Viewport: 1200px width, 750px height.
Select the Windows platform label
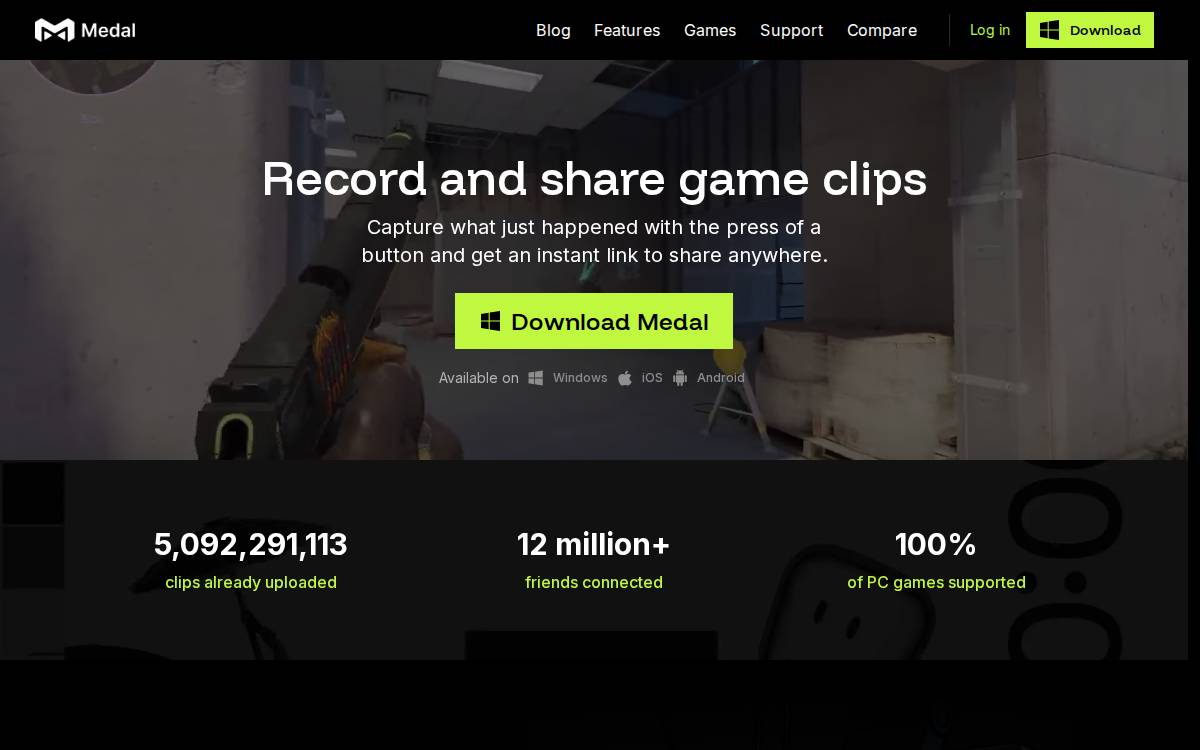(x=580, y=378)
